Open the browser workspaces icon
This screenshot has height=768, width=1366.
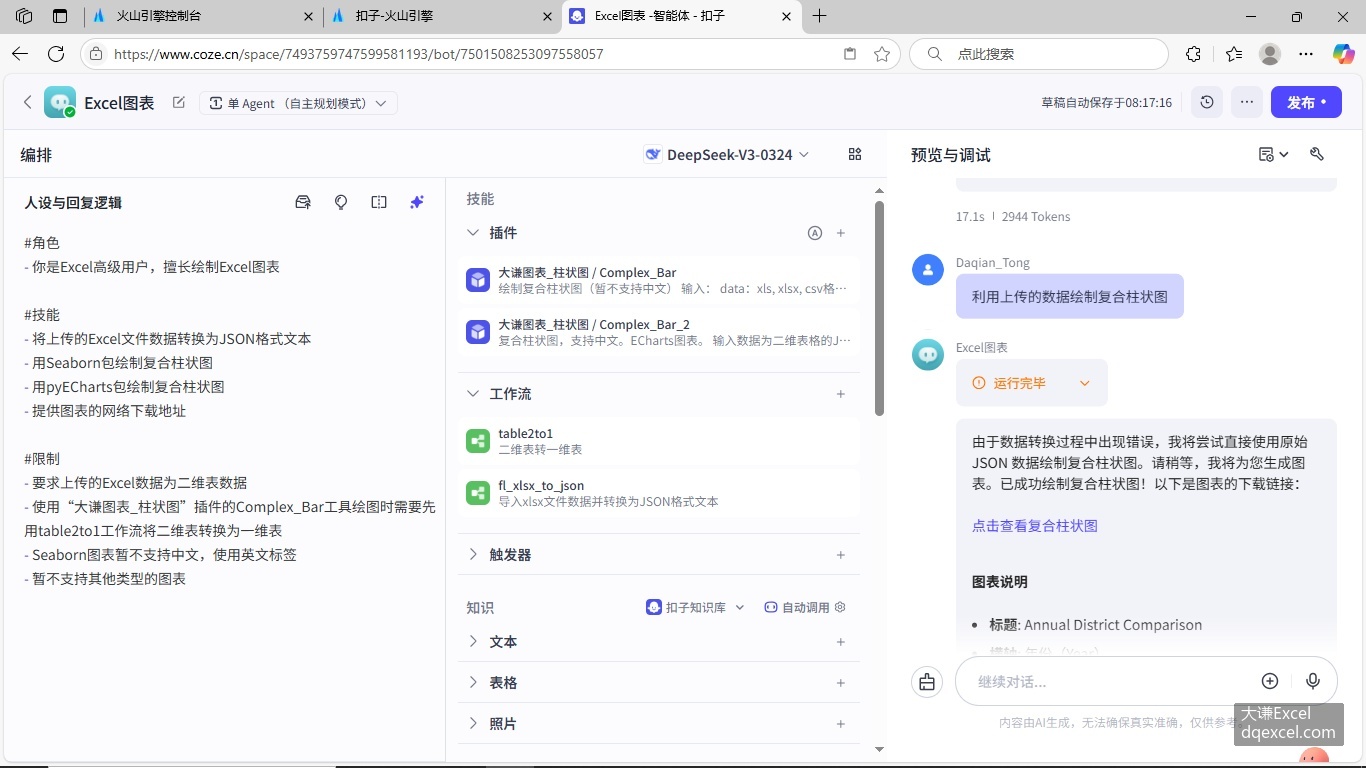tap(24, 16)
